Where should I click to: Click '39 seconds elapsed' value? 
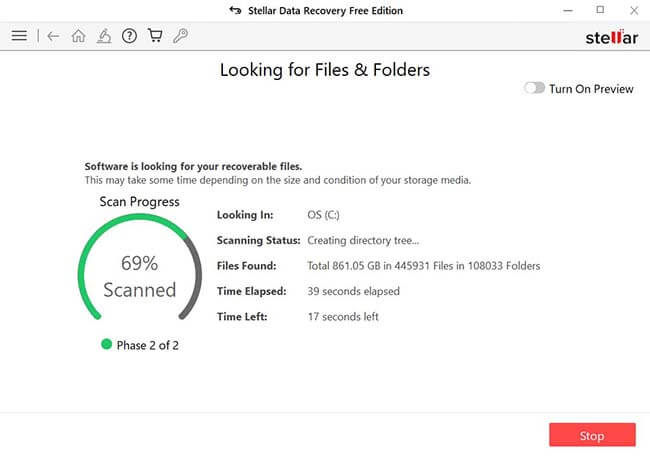[354, 291]
